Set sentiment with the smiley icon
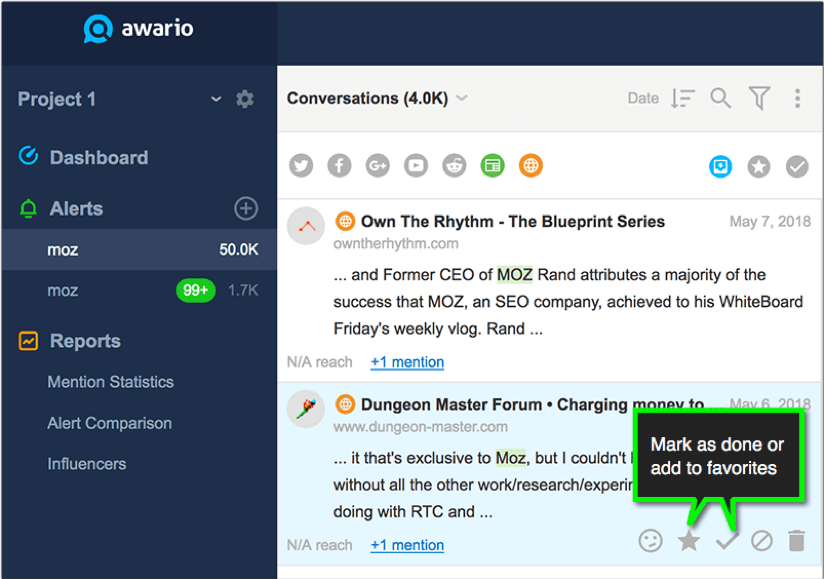 coord(651,541)
